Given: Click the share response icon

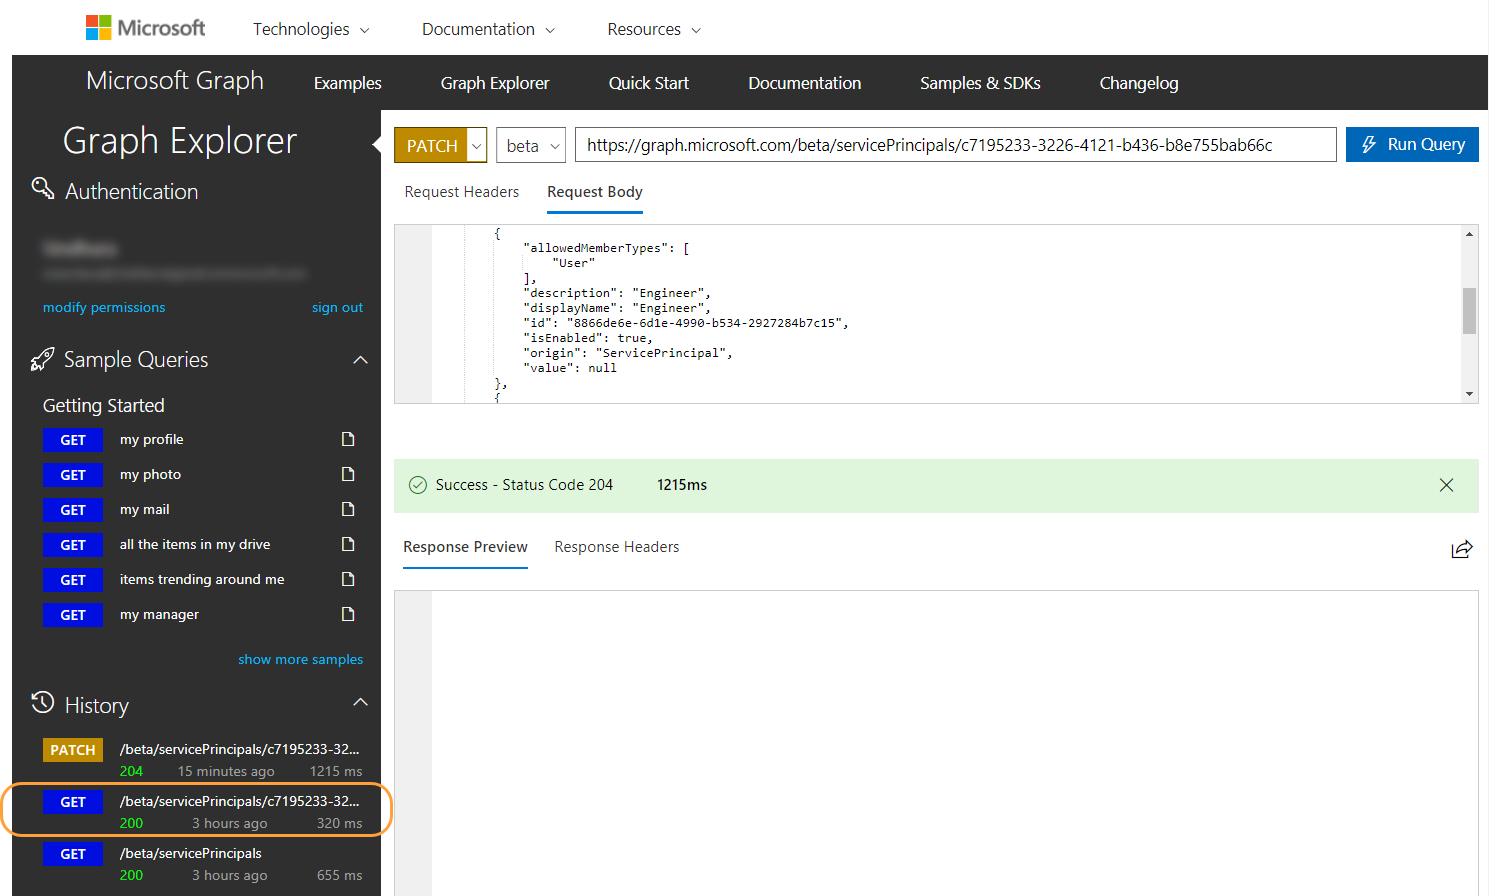Looking at the screenshot, I should 1462,548.
